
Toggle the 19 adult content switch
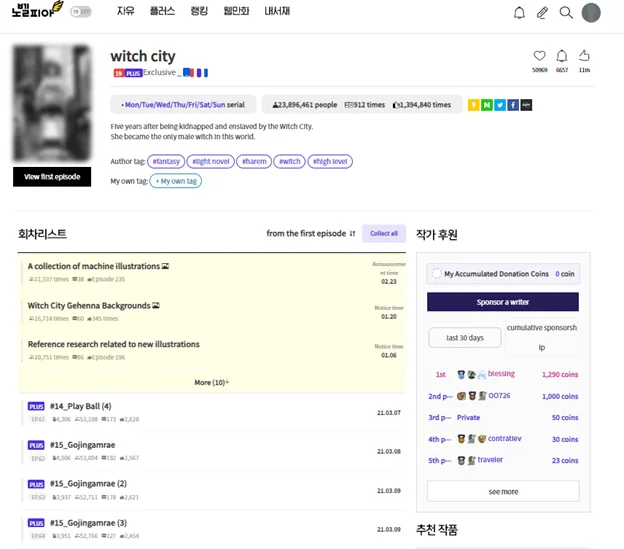click(81, 12)
